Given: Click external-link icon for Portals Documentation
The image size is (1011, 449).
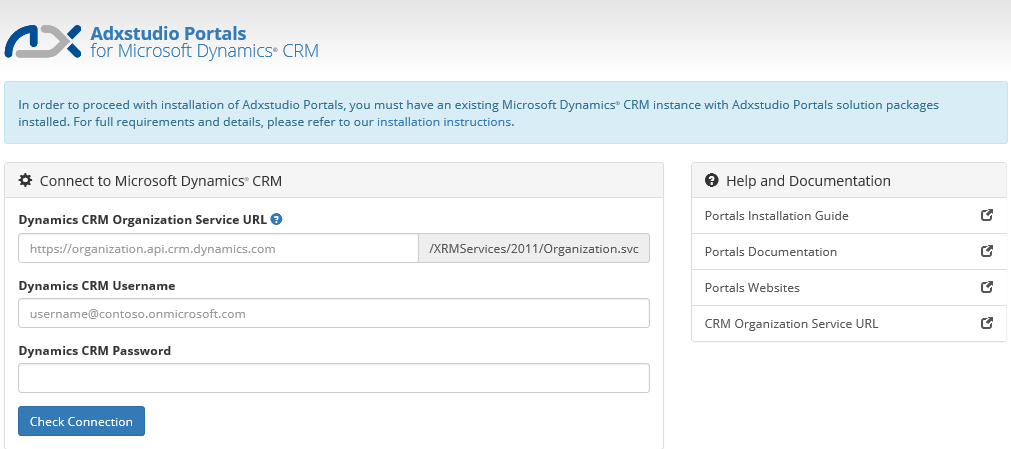Looking at the screenshot, I should (x=987, y=251).
